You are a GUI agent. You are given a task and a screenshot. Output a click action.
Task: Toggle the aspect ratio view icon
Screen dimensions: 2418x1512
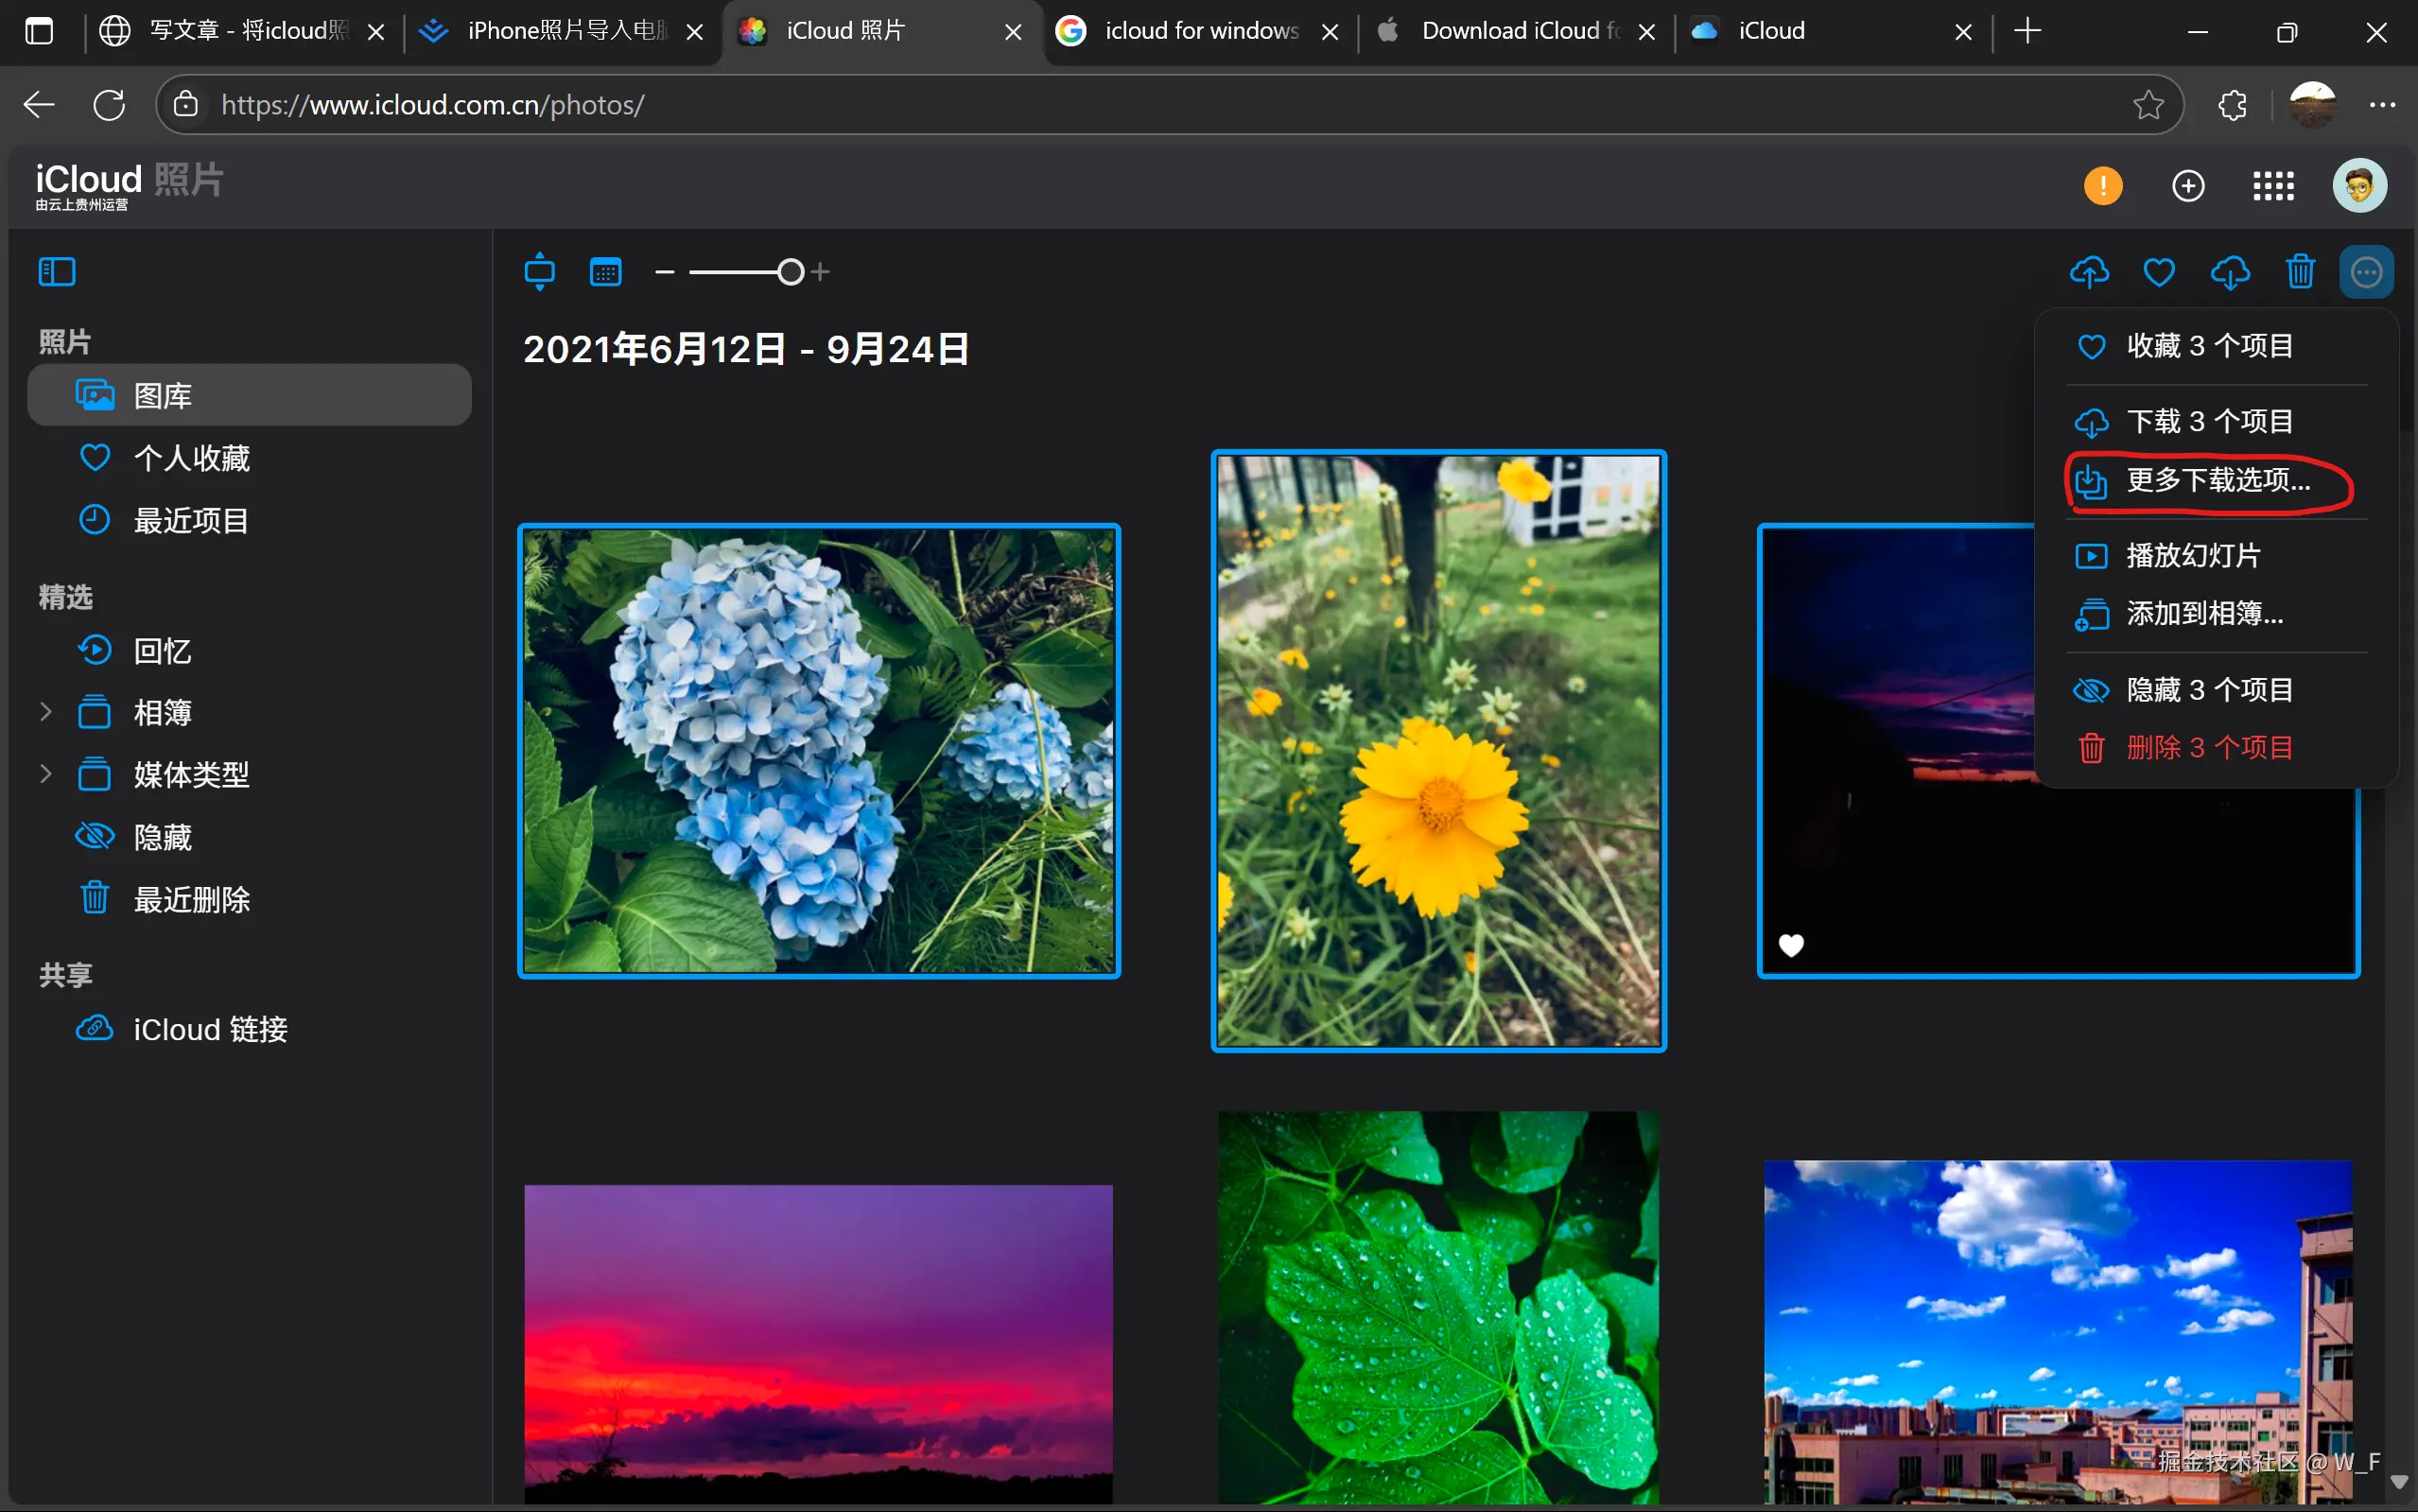[x=540, y=272]
